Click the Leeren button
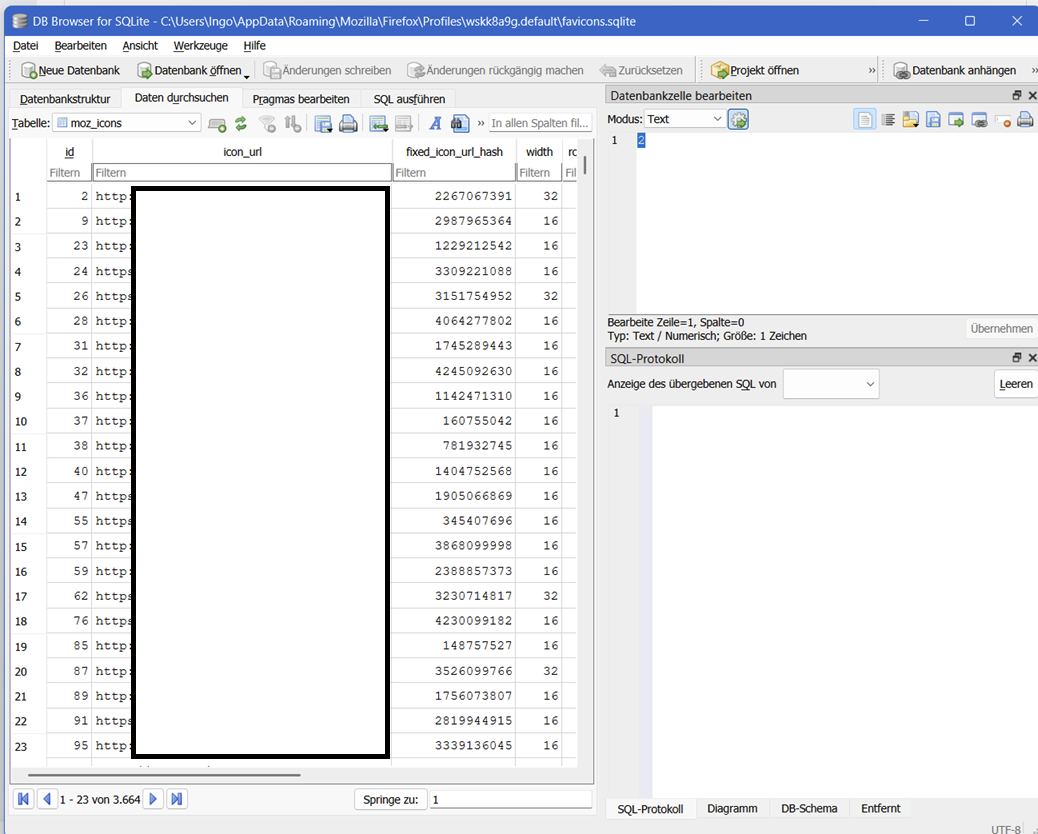Image resolution: width=1038 pixels, height=834 pixels. point(1015,384)
